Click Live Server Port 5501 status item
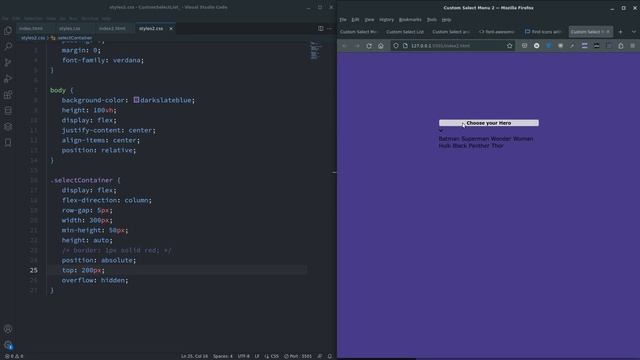This screenshot has width=640, height=360. 298,356
